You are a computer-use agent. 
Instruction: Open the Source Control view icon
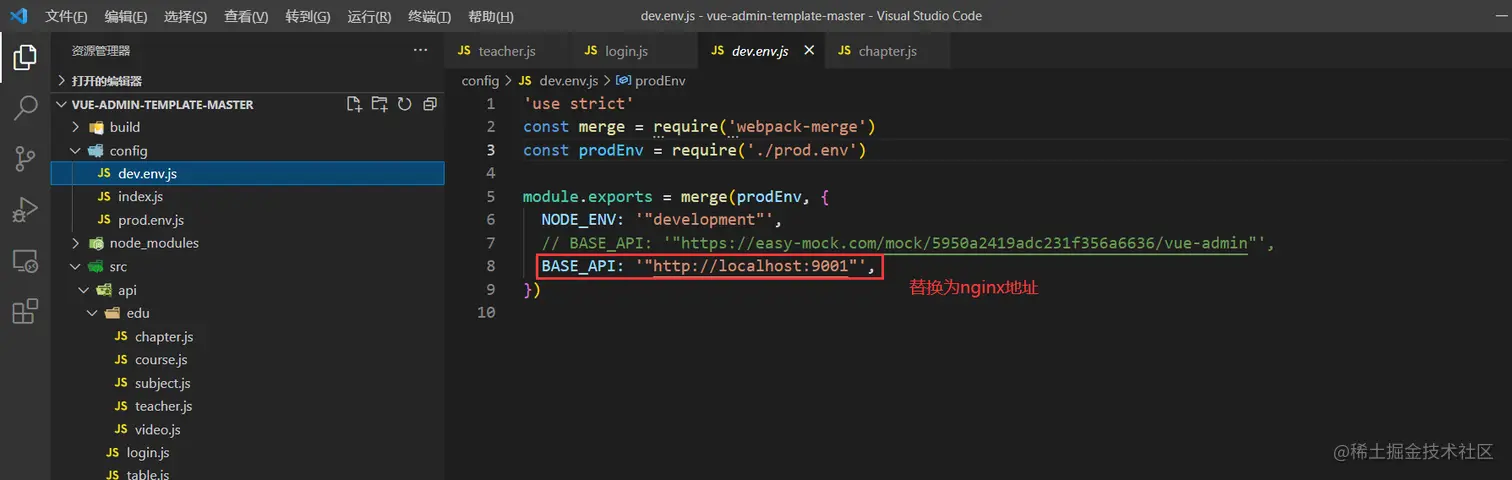tap(25, 159)
